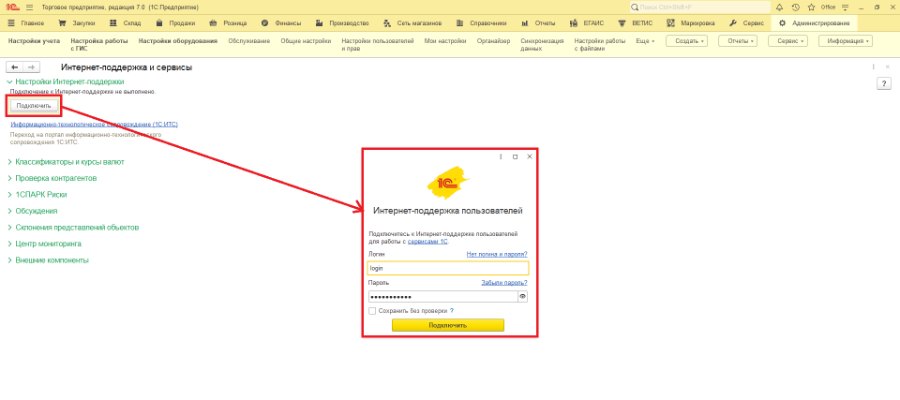Open Общие настройки command
Image resolution: width=900 pixels, height=400 pixels.
click(306, 41)
